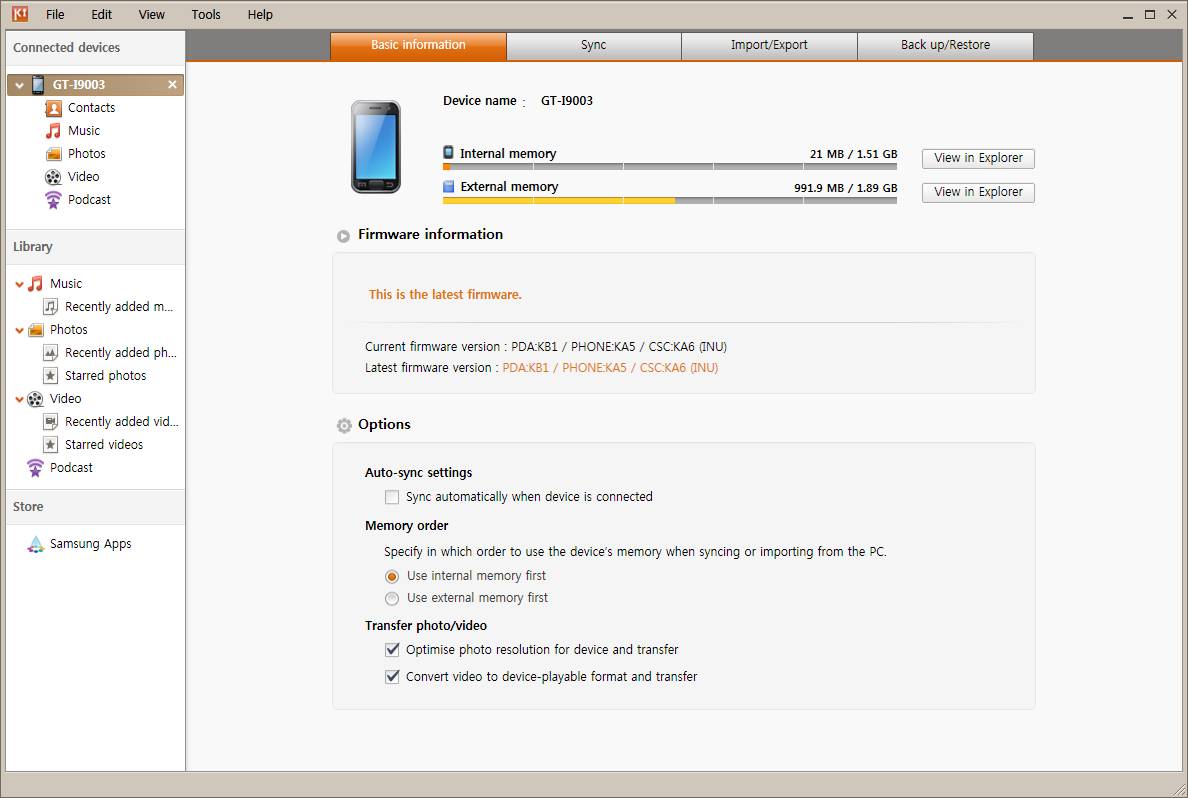1188x798 pixels.
Task: Click the Kies logo icon in title bar
Action: [x=20, y=14]
